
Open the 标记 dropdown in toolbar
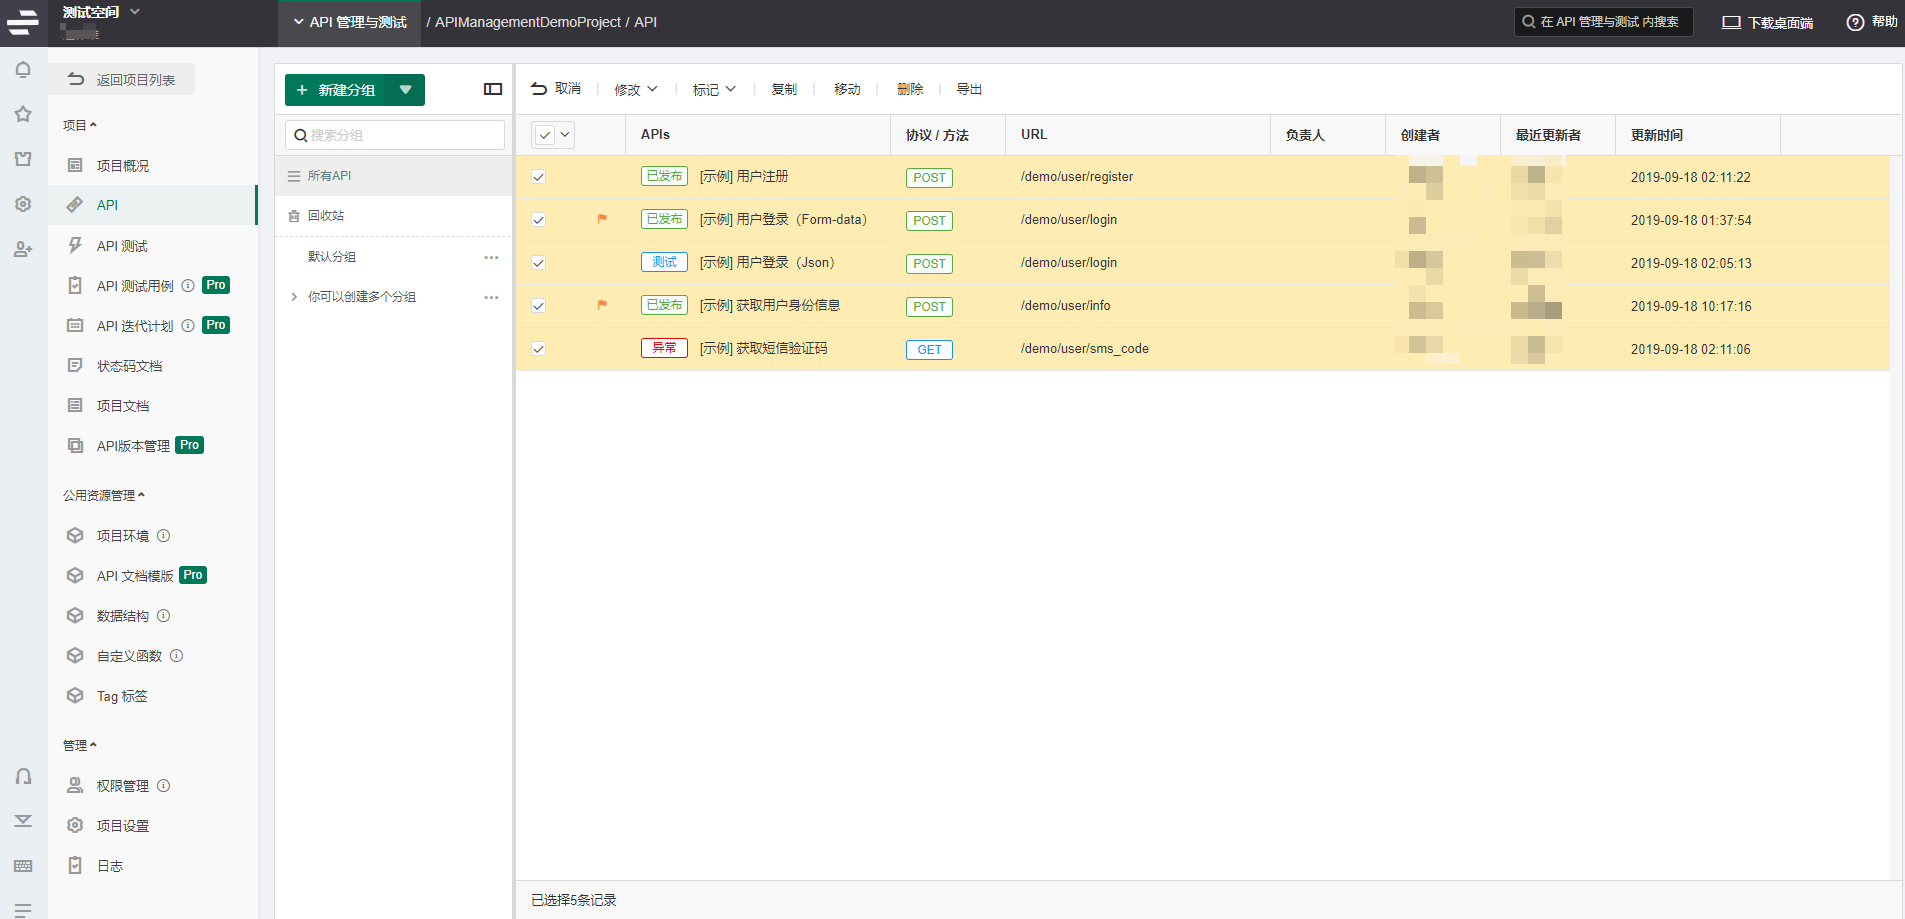click(x=714, y=89)
